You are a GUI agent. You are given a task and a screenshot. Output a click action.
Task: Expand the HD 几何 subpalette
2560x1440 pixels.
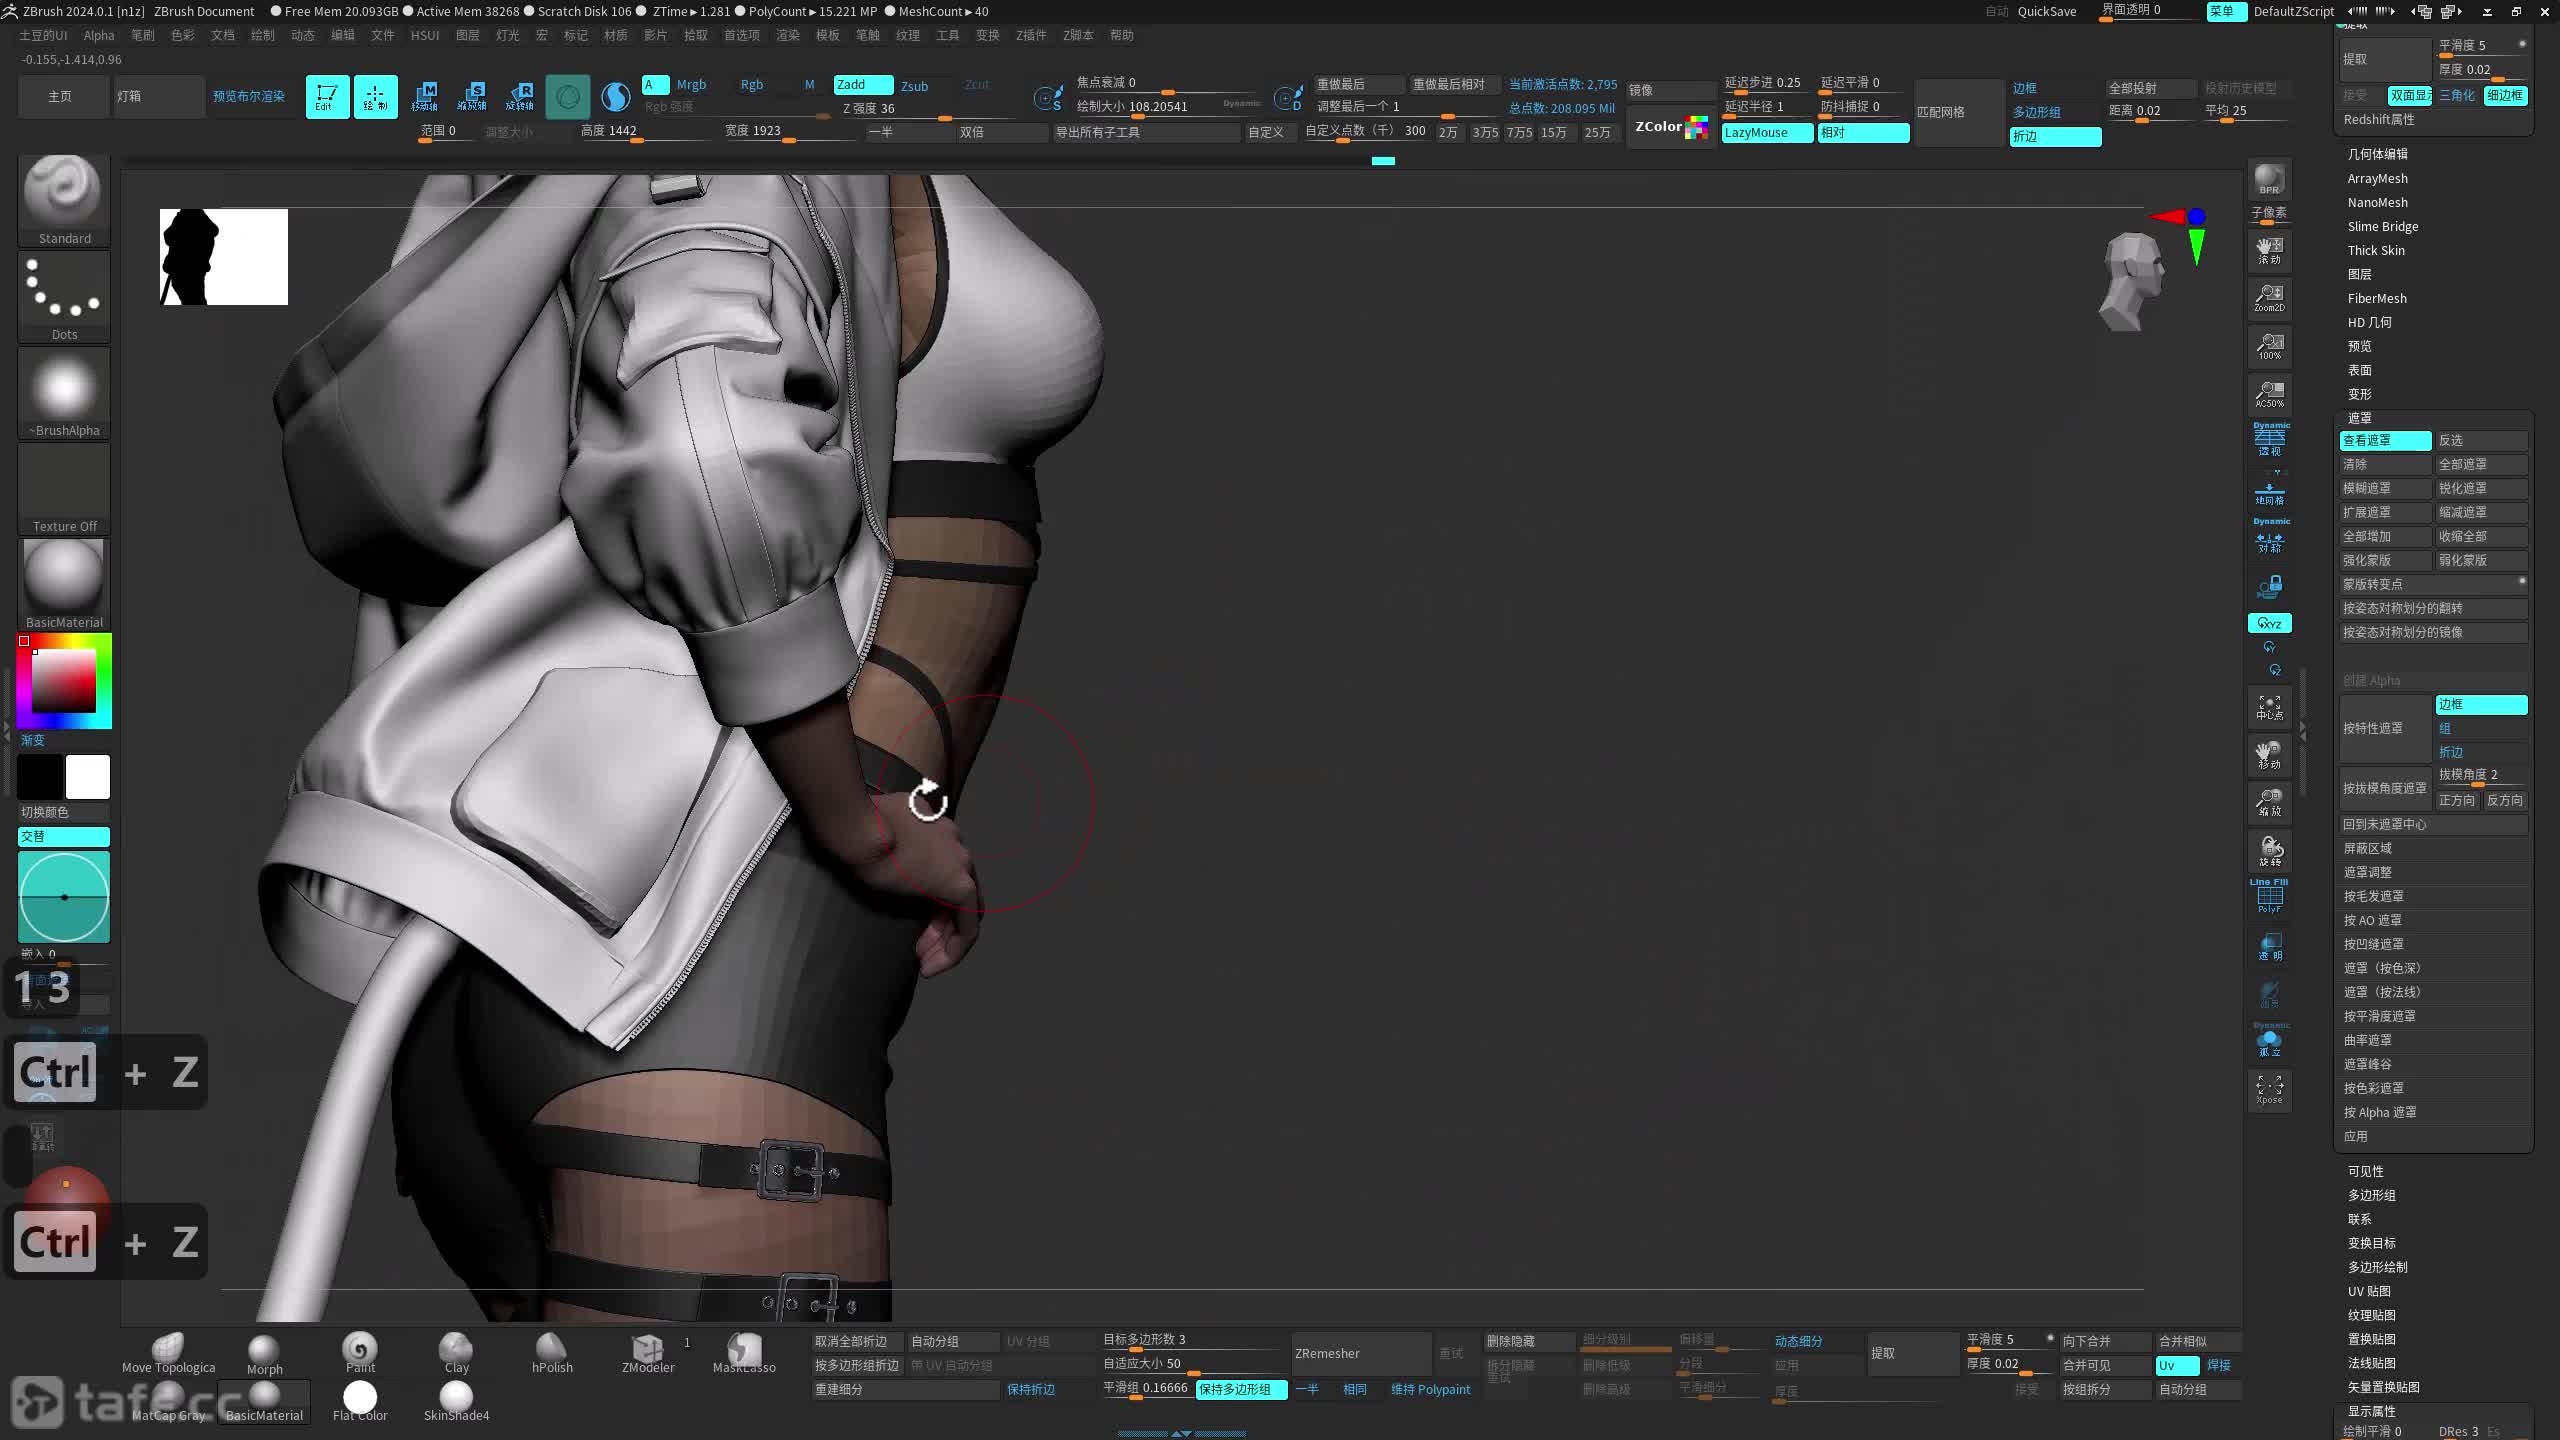[2369, 323]
